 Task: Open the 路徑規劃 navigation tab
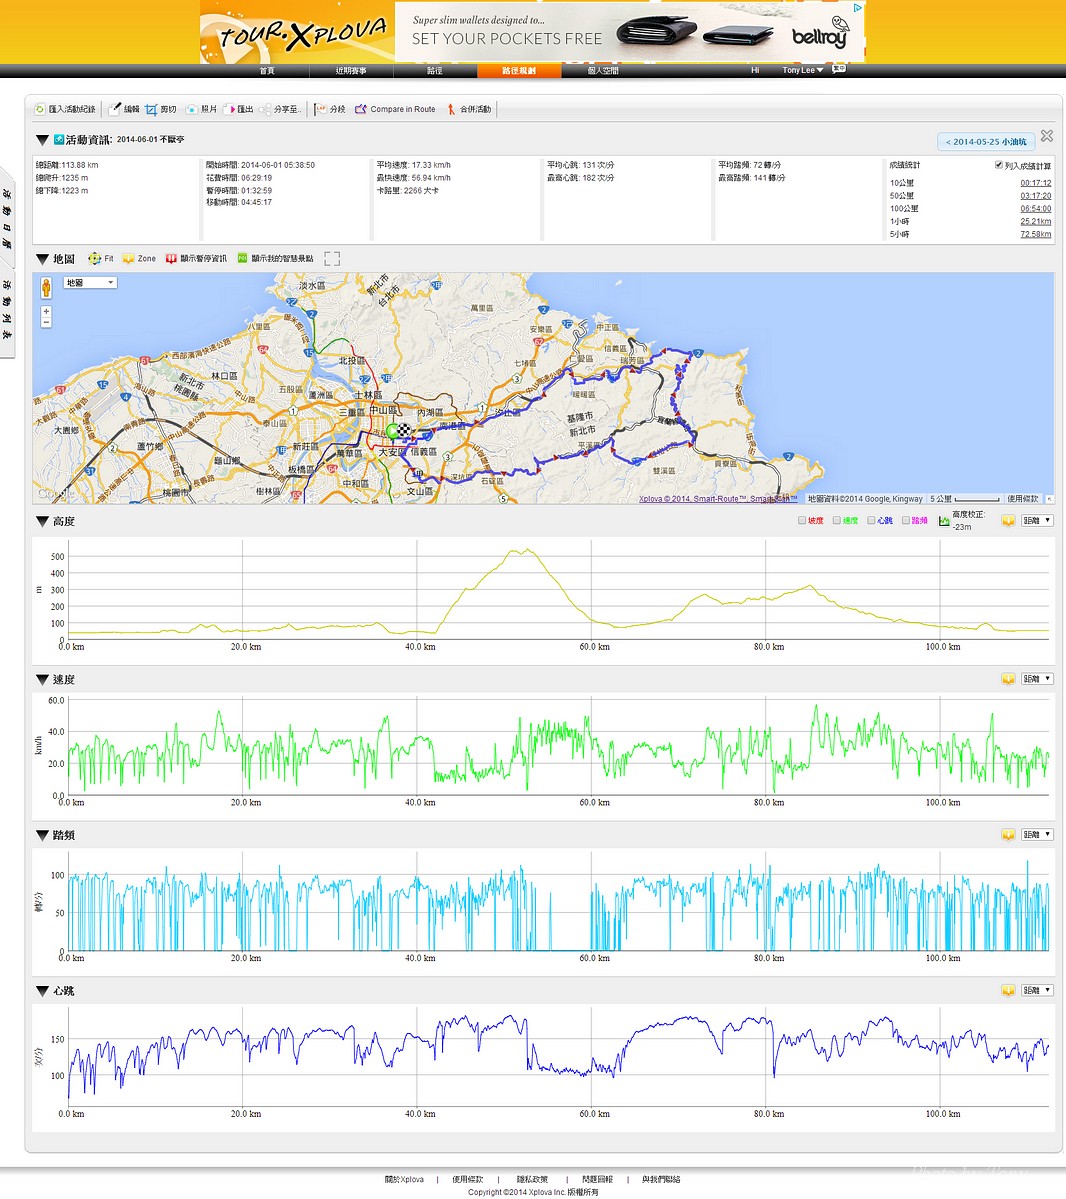[518, 71]
